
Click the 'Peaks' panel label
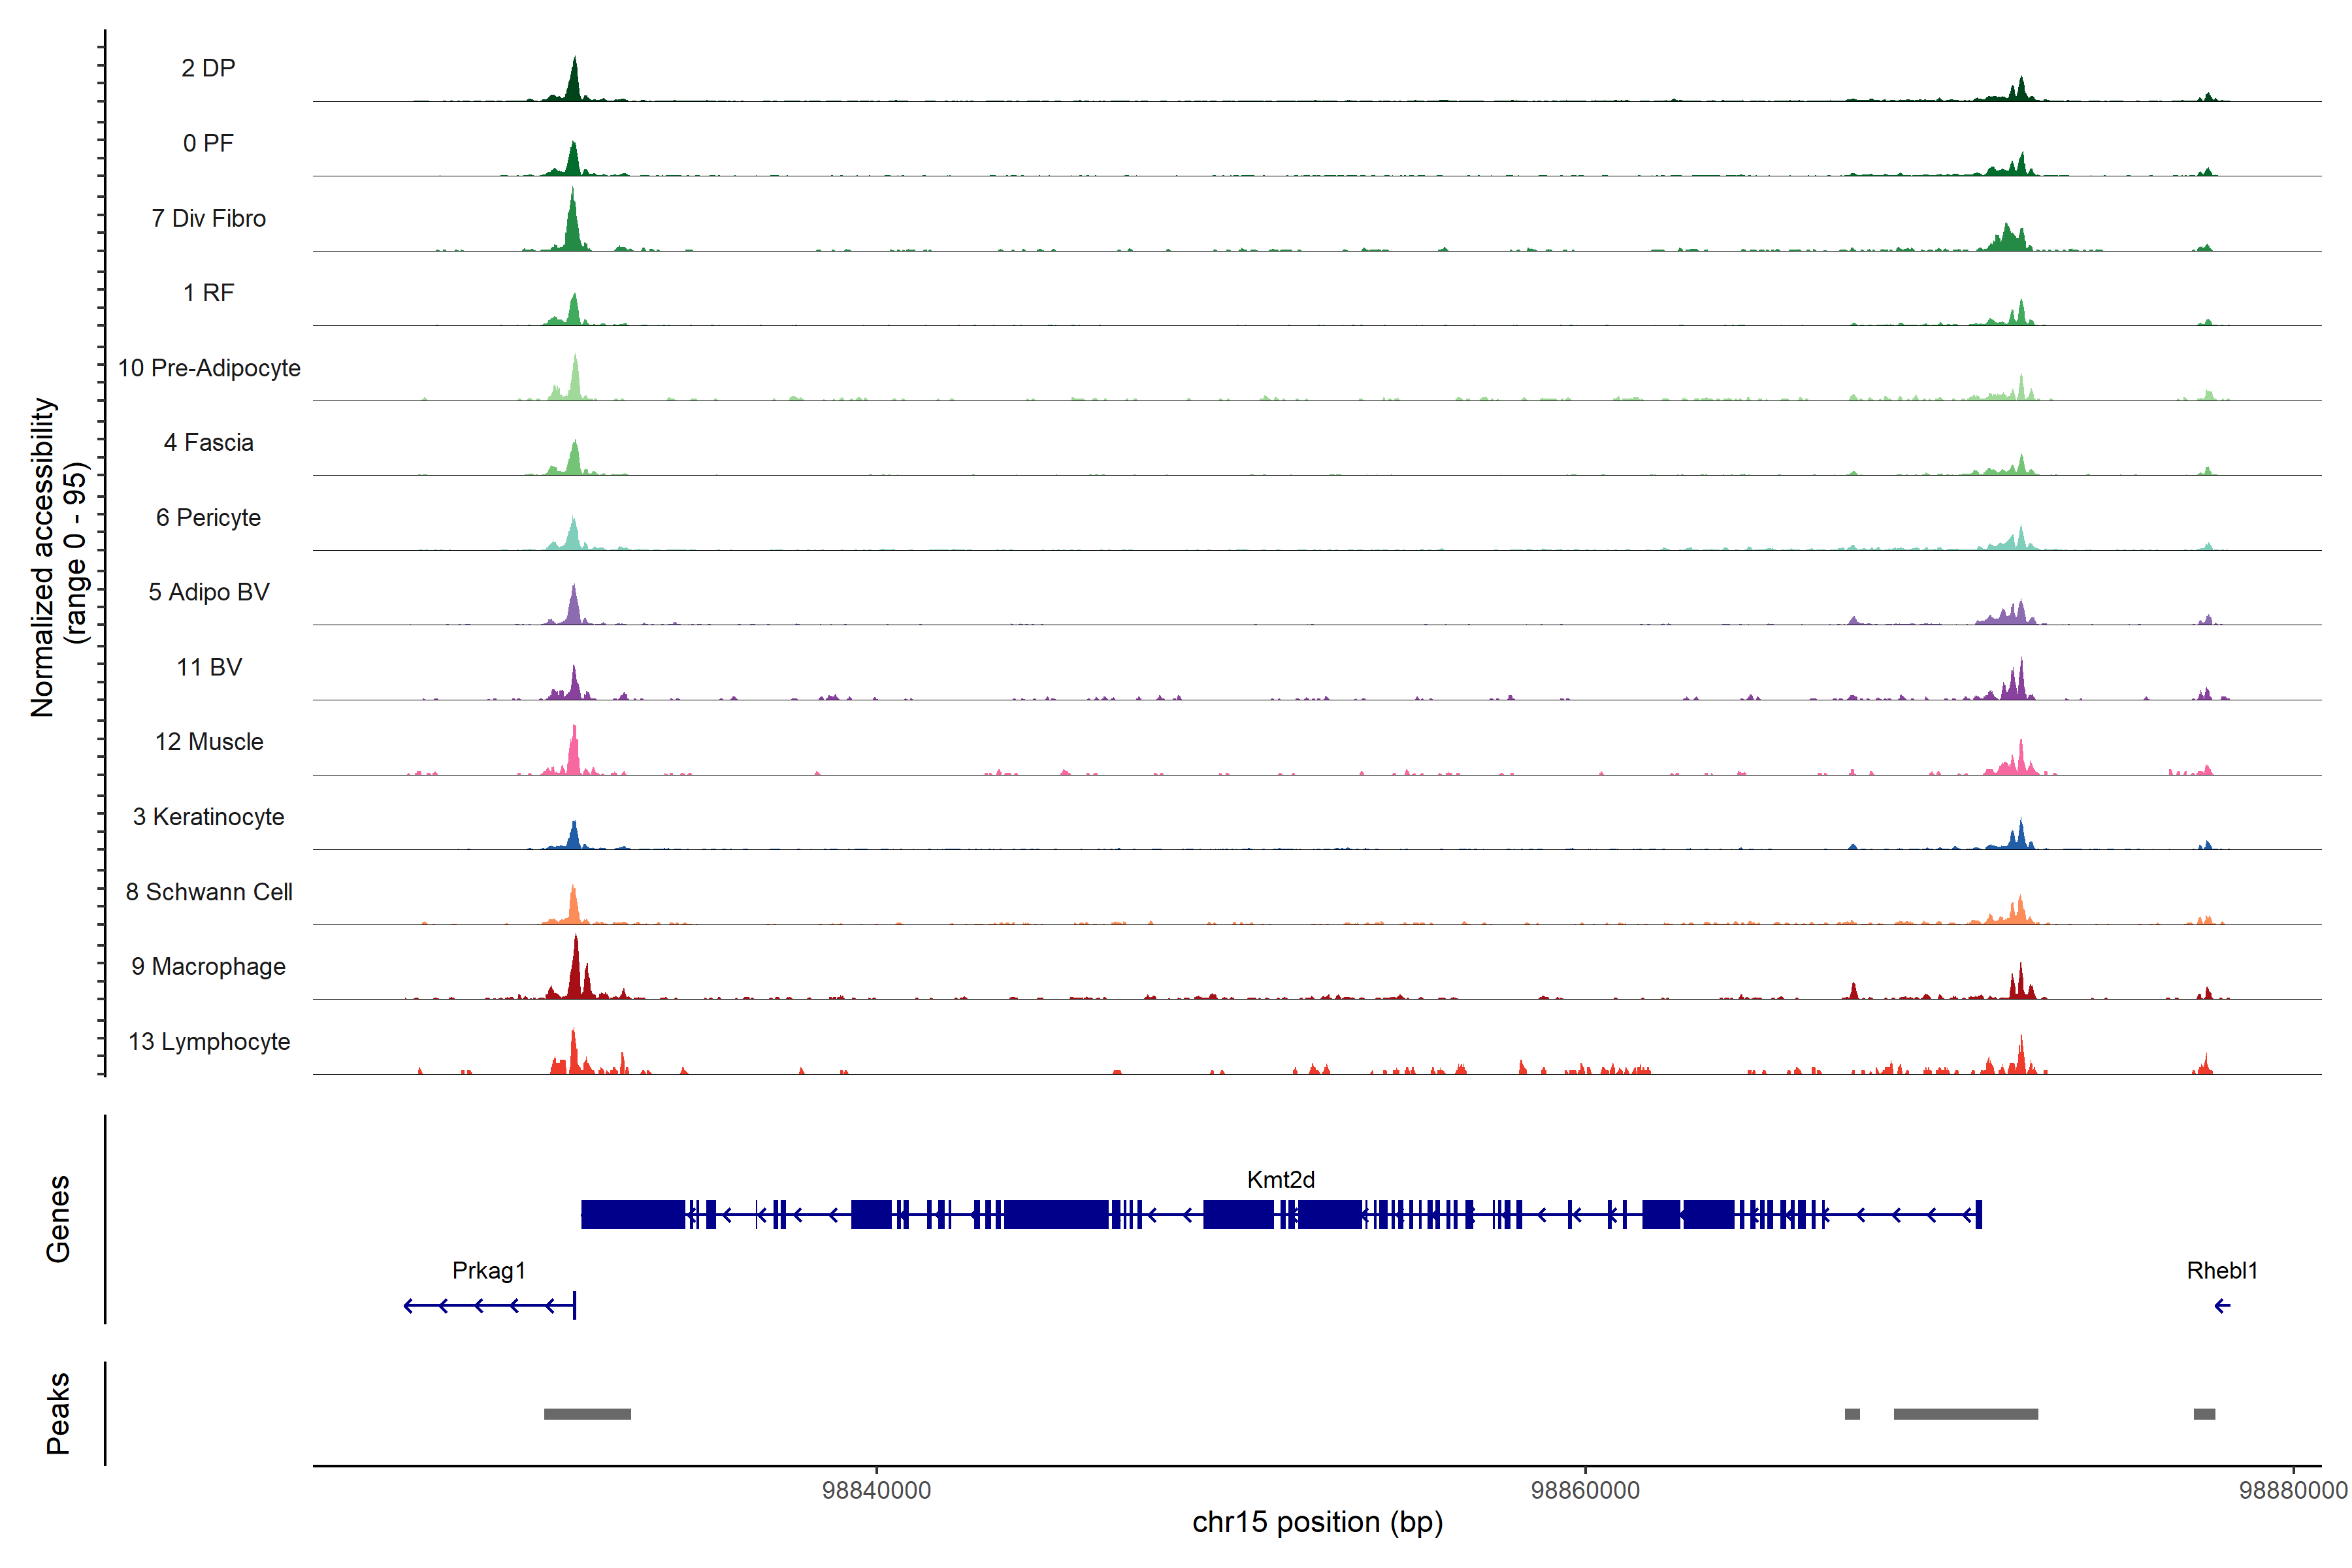pos(58,1413)
